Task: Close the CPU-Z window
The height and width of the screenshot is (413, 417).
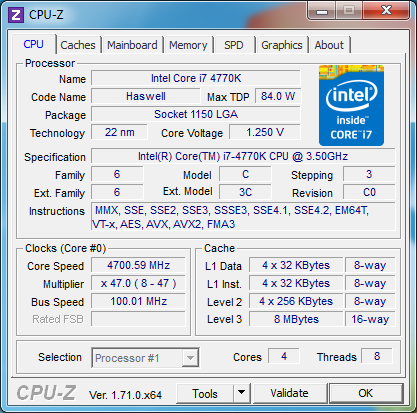Action: tap(387, 11)
